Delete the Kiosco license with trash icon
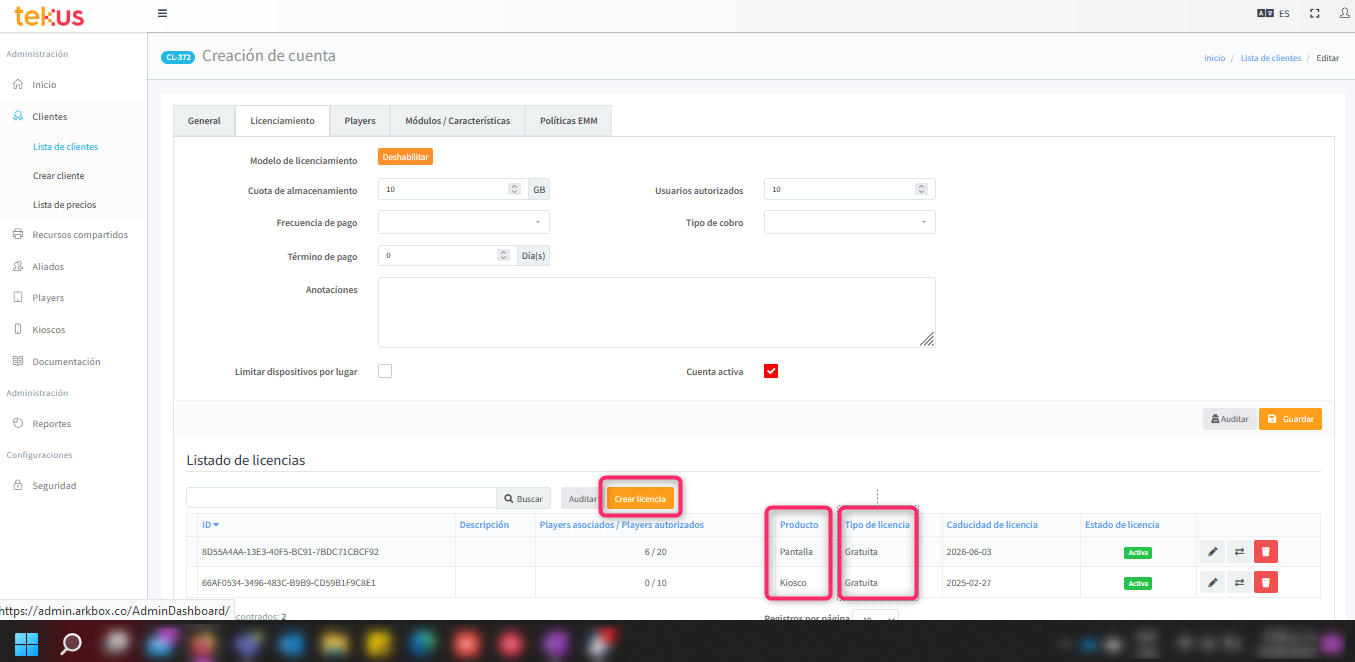The width and height of the screenshot is (1355, 662). pos(1265,582)
